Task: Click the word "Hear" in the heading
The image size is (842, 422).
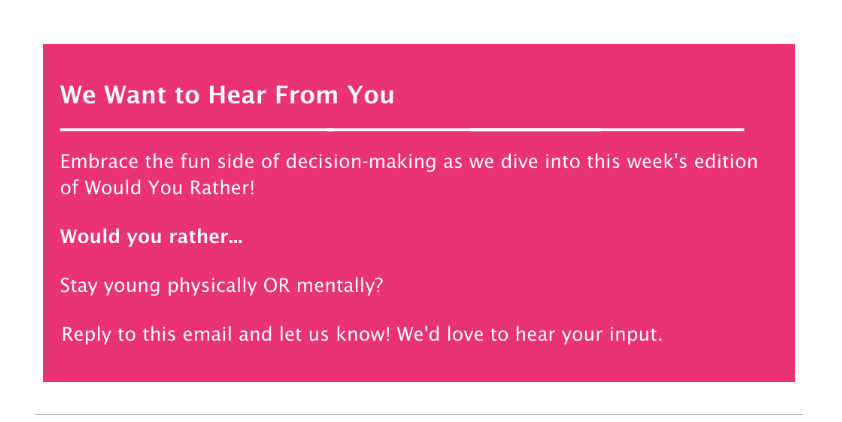Action: click(x=237, y=95)
